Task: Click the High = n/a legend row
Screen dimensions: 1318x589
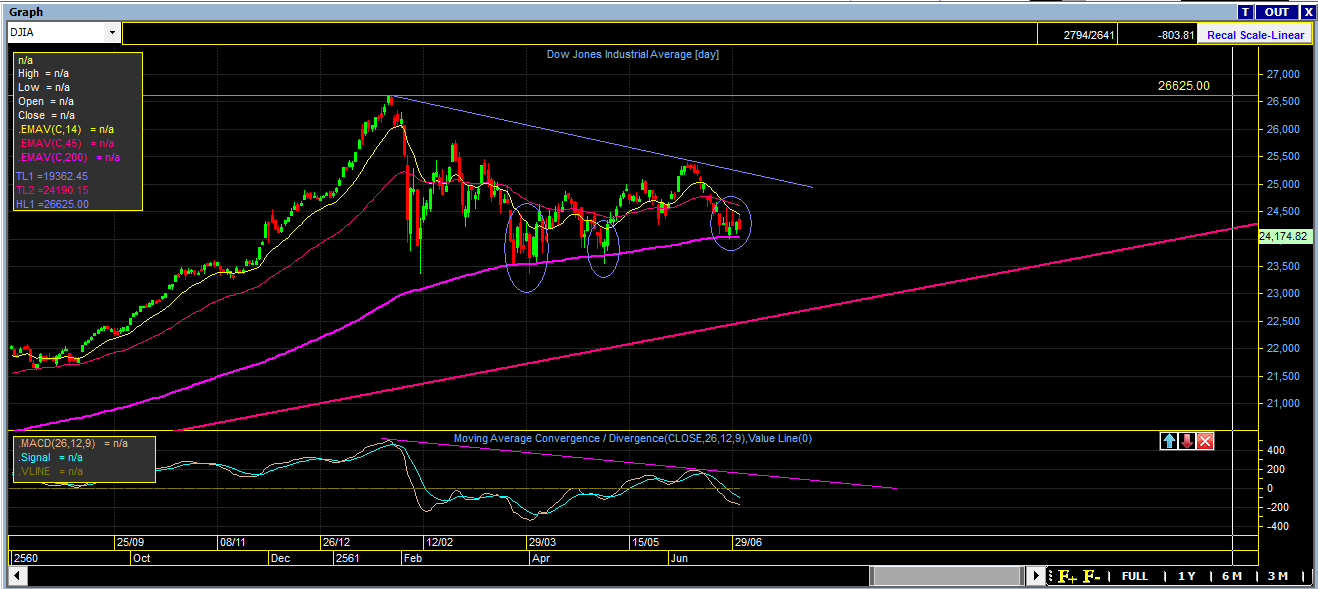Action: coord(43,73)
